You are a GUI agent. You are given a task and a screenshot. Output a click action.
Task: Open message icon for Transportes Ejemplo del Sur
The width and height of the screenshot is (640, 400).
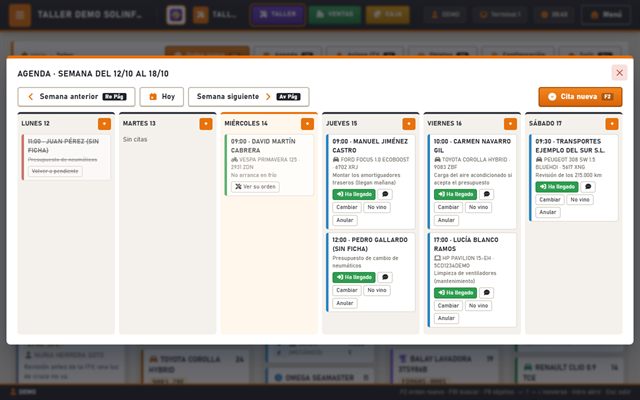[x=588, y=187]
